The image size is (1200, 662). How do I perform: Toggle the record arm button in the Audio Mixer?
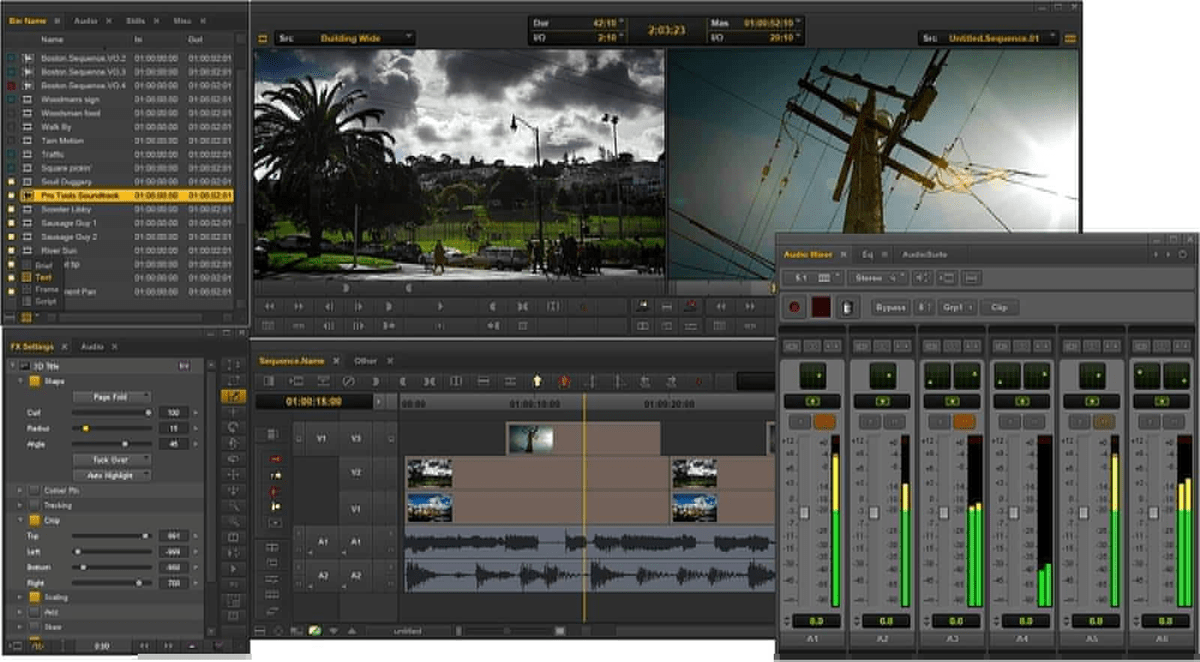796,307
